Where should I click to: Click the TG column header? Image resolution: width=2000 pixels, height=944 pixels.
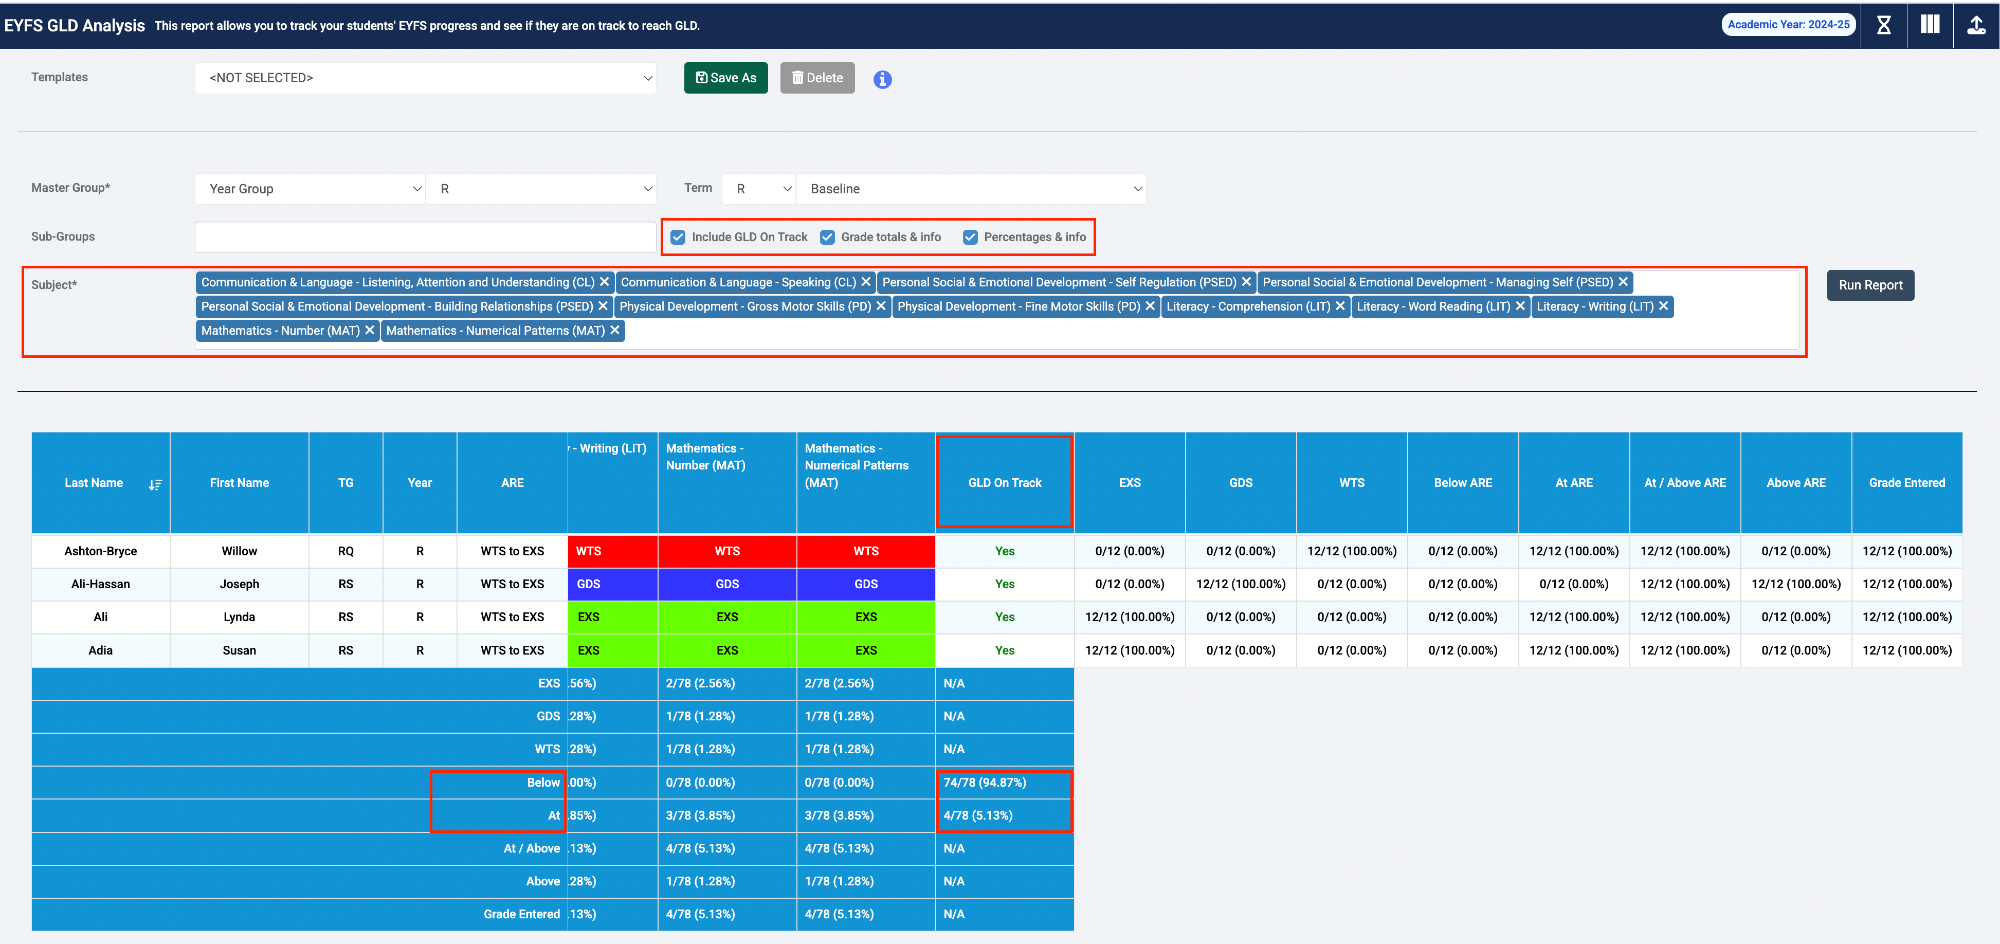[x=346, y=483]
